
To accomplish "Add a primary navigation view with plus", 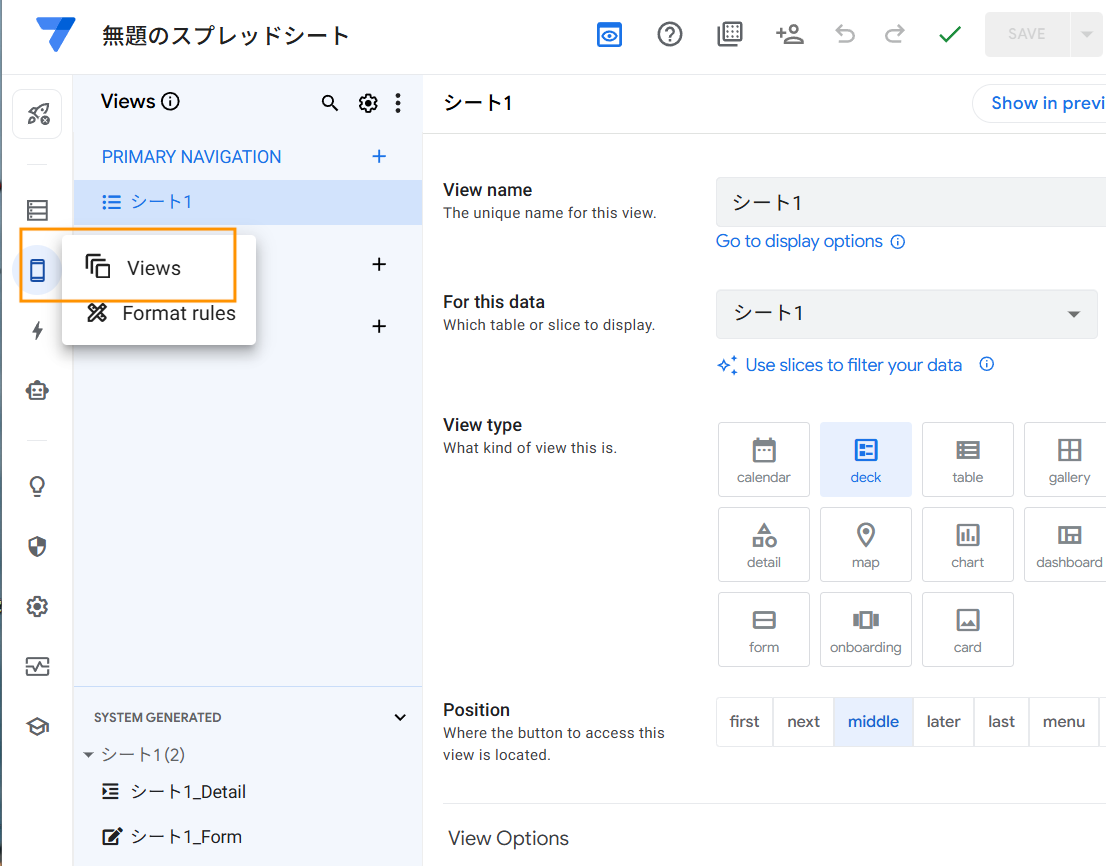I will [x=379, y=157].
